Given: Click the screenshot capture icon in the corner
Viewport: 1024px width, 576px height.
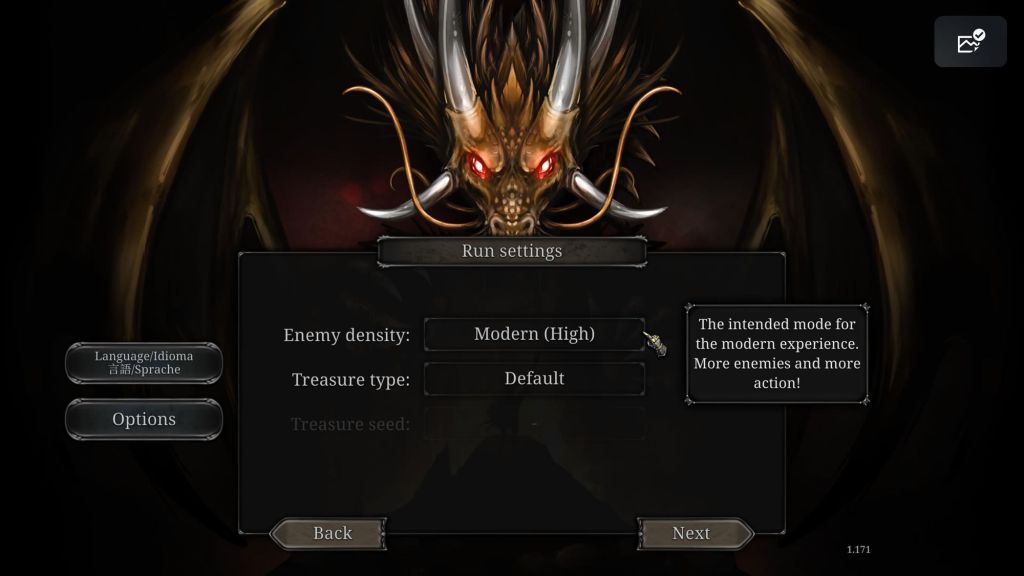Looking at the screenshot, I should coord(970,42).
